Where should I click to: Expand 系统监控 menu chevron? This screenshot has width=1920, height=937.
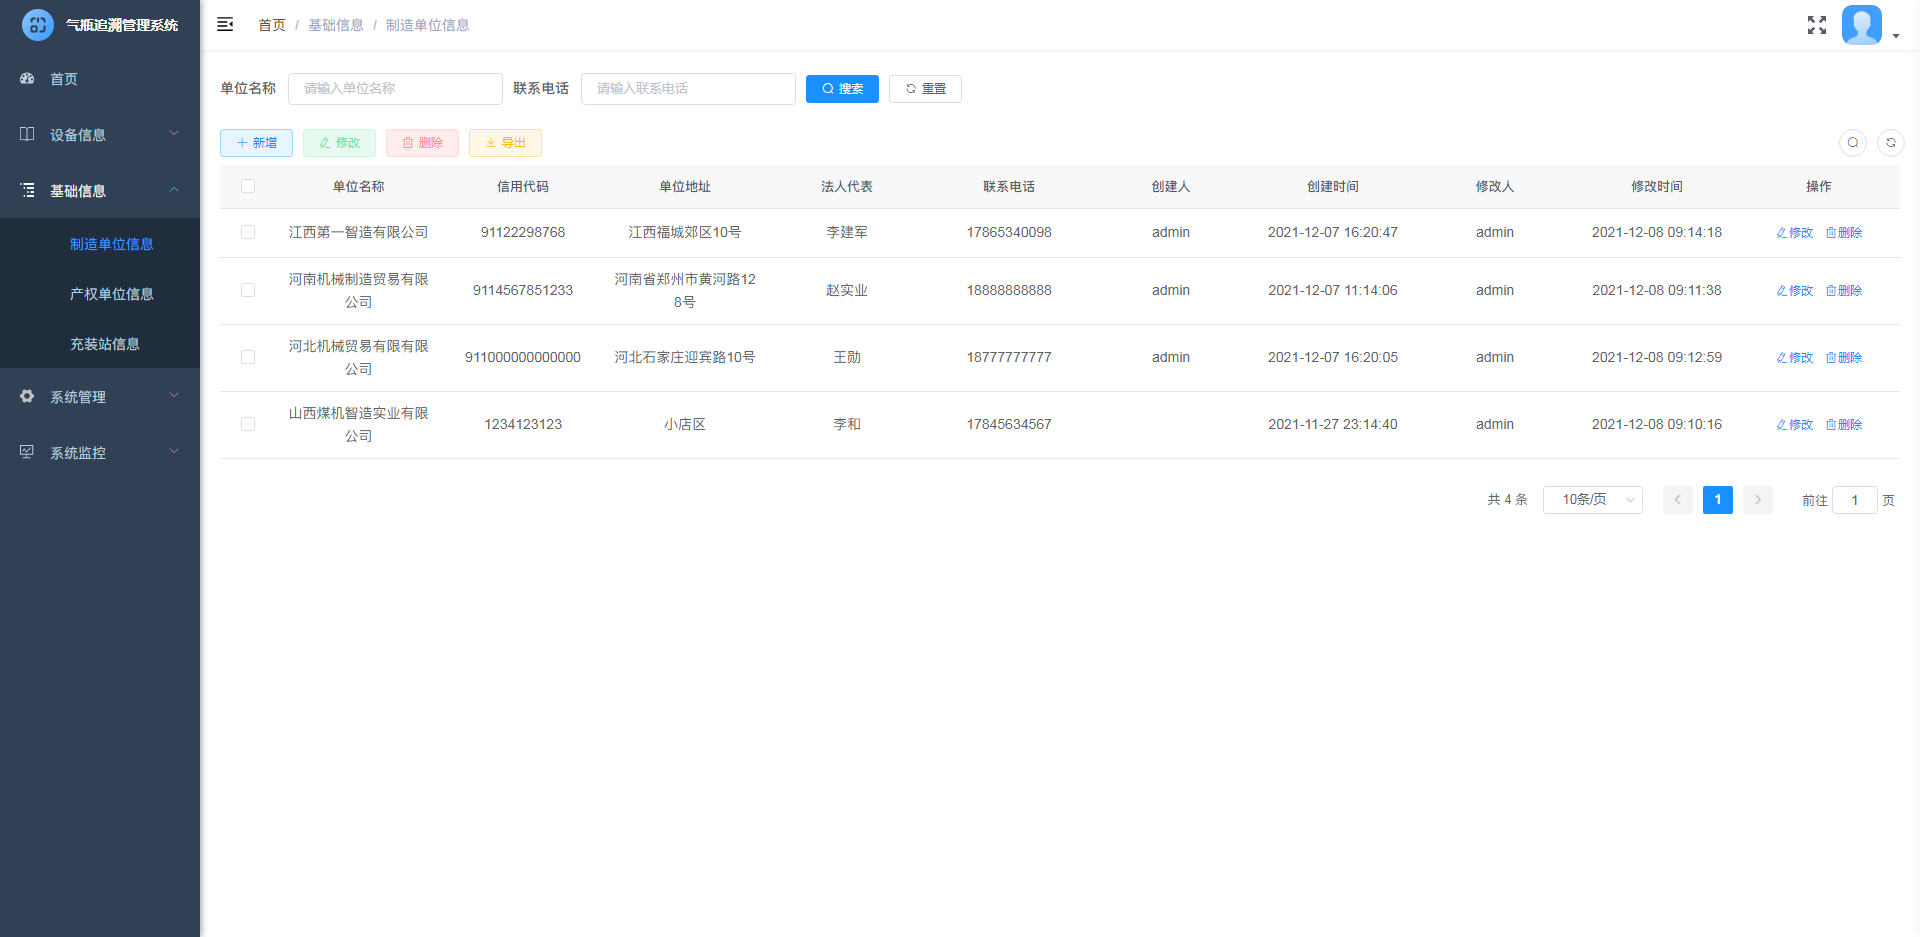click(174, 451)
